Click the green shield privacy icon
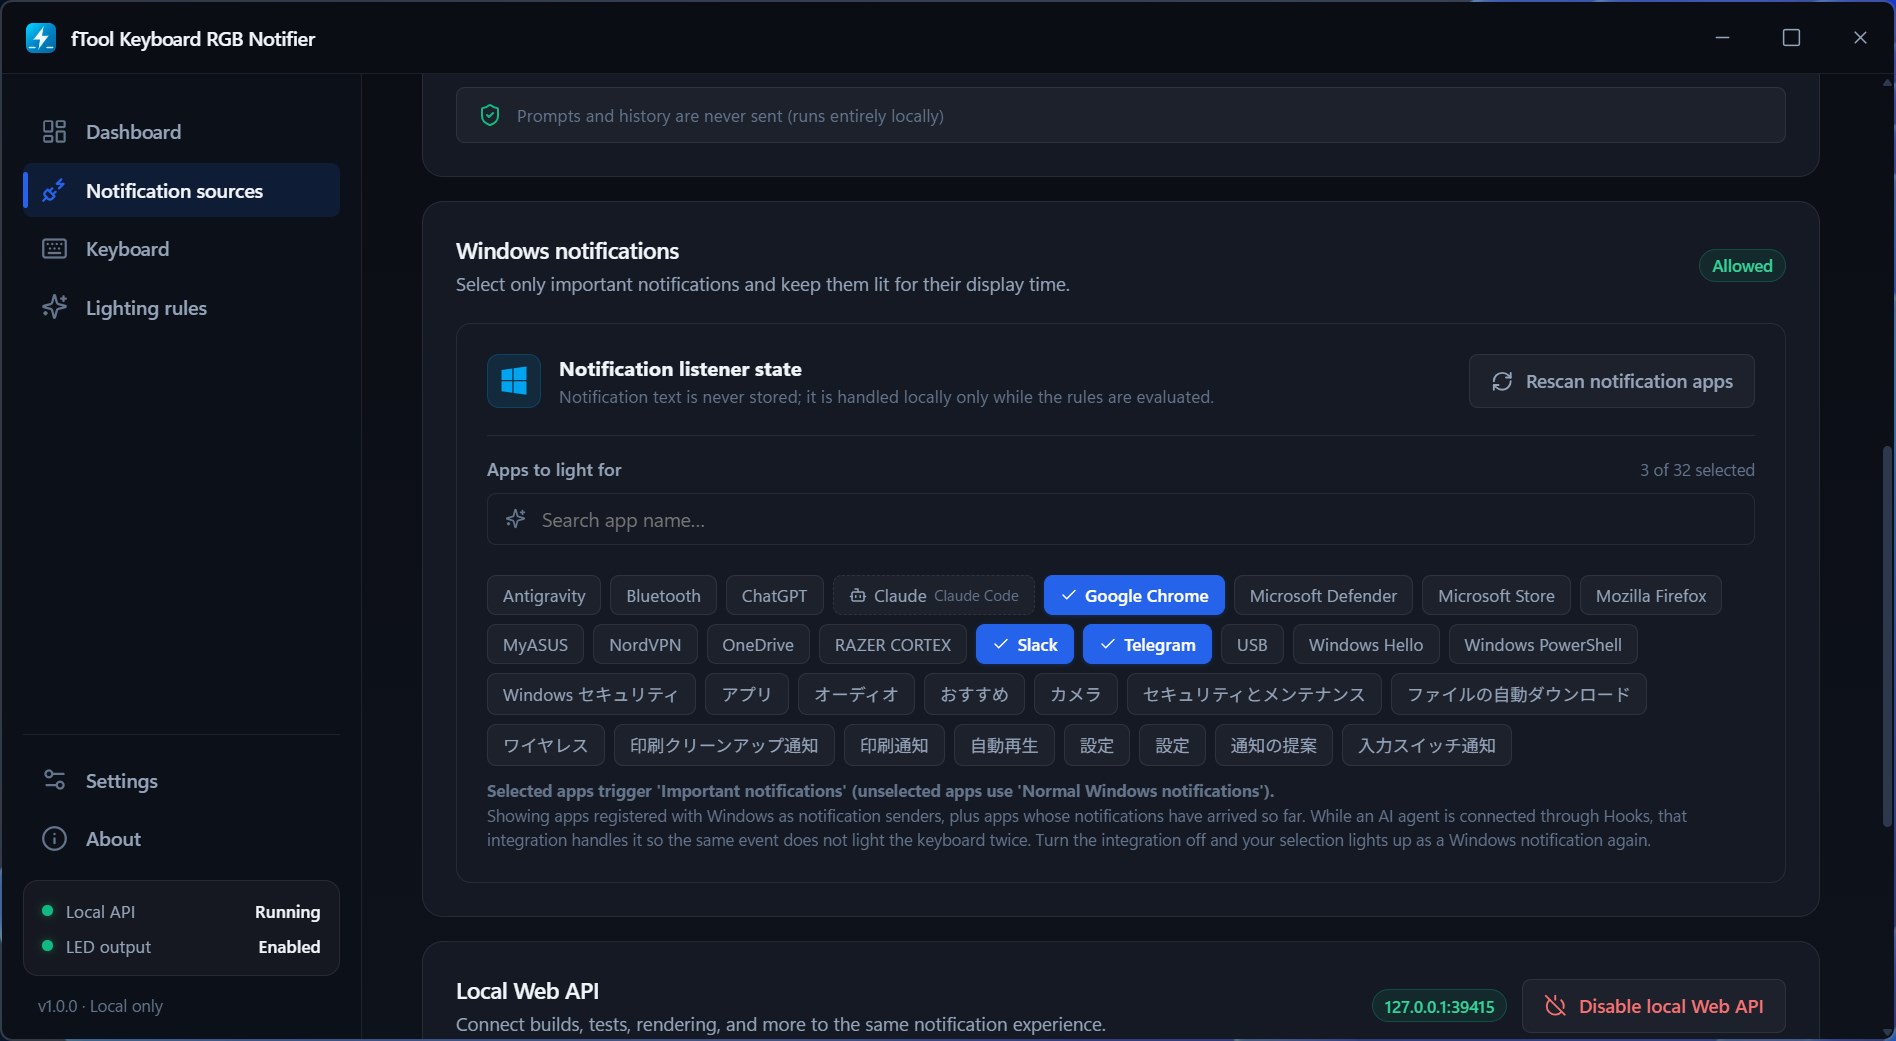This screenshot has width=1896, height=1041. coord(490,115)
